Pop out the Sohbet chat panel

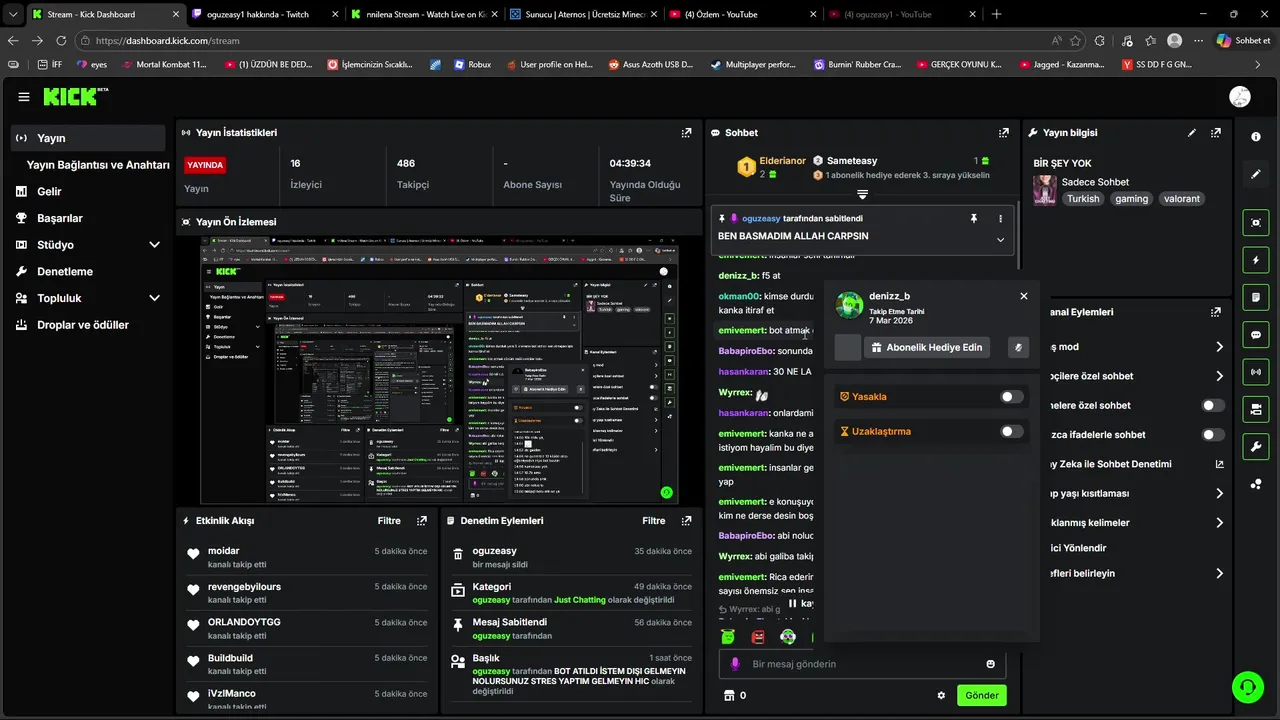[x=1004, y=132]
